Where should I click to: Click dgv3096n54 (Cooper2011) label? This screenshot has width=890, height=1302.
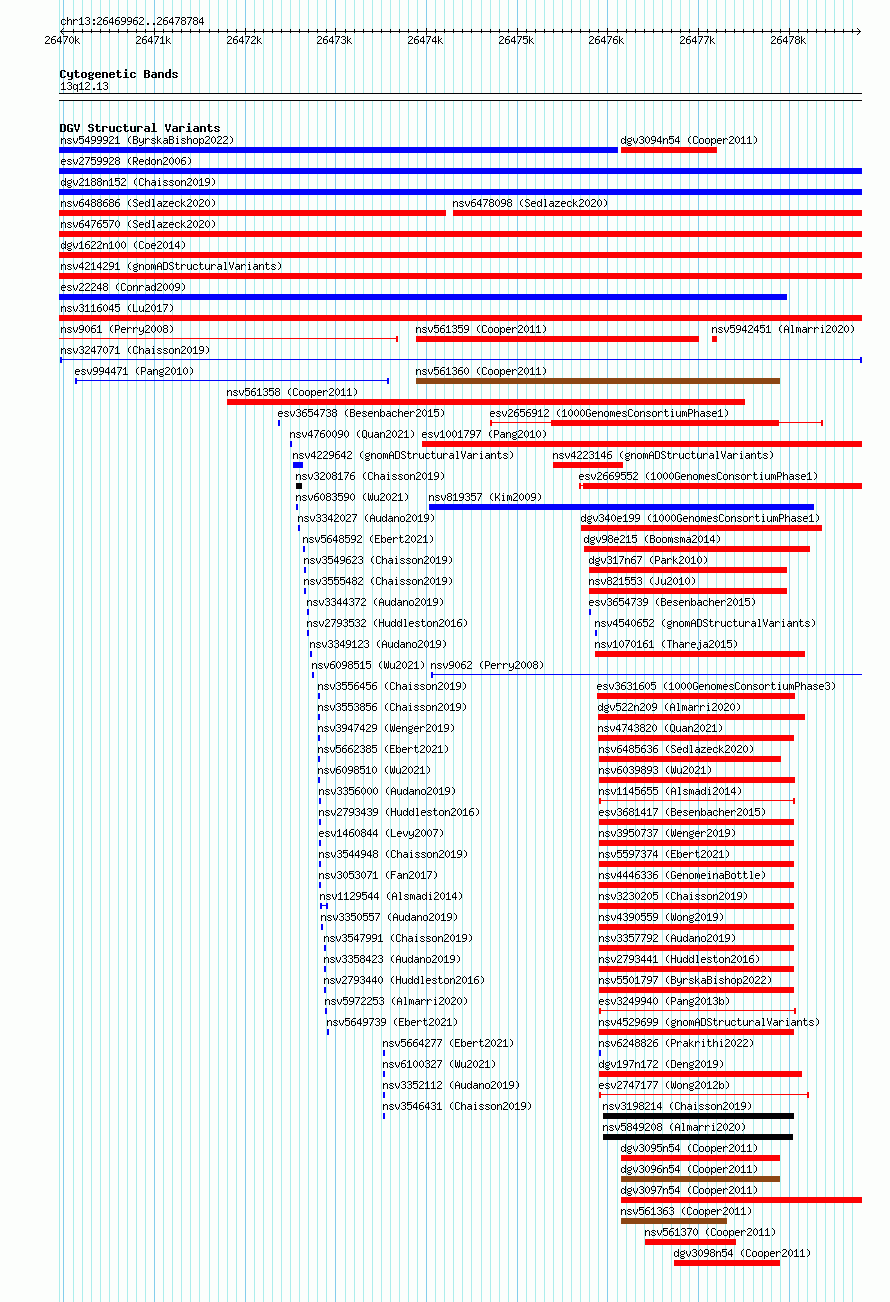click(689, 1169)
